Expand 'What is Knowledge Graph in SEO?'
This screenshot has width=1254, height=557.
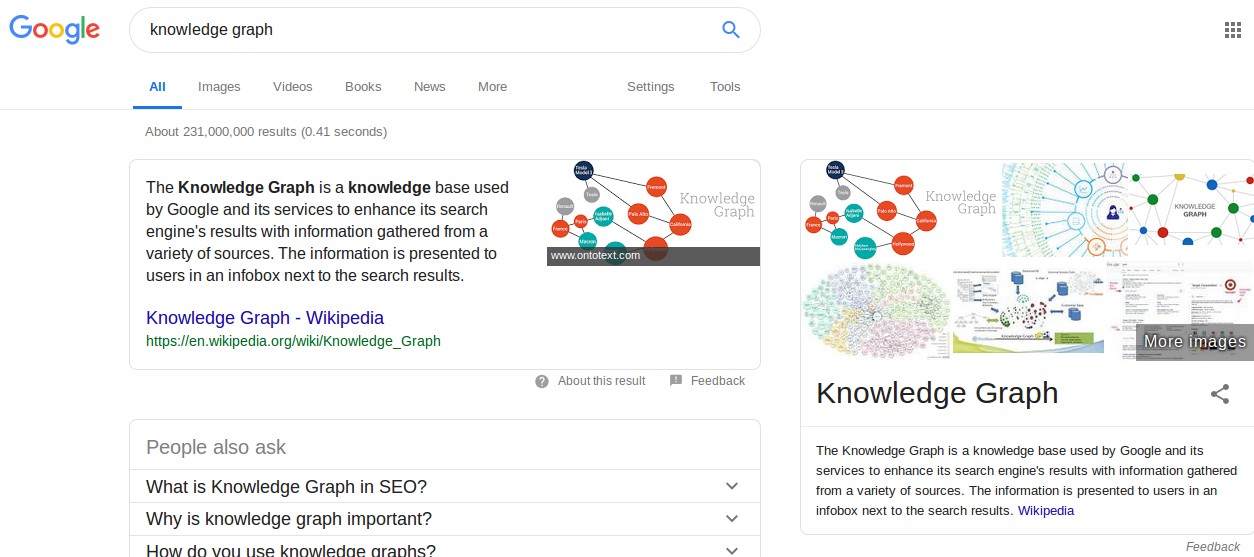point(445,487)
